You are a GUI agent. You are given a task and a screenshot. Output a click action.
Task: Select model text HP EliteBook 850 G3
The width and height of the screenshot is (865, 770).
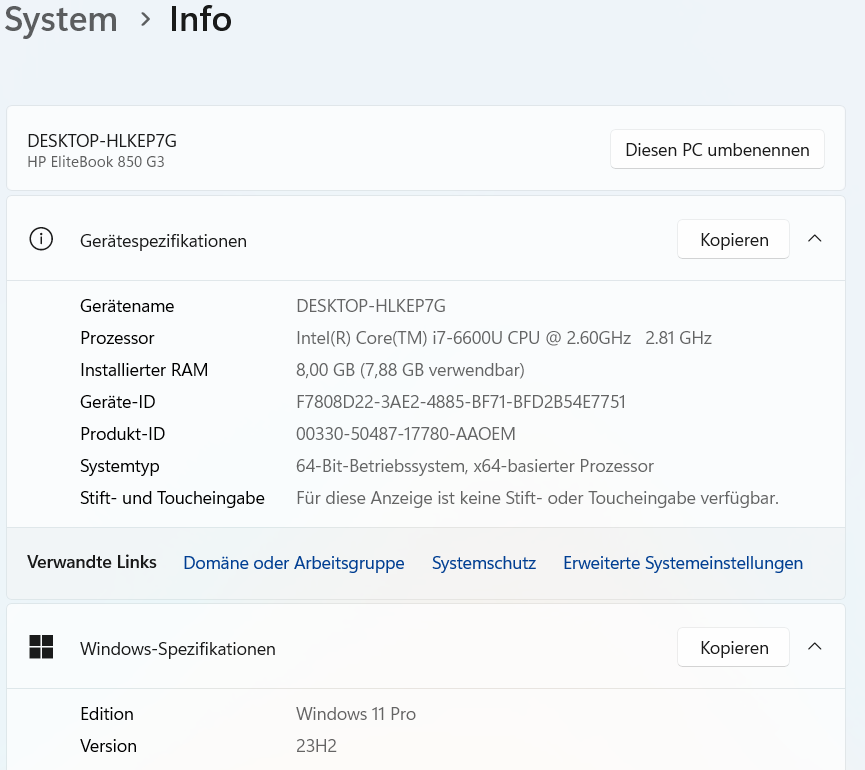coord(96,162)
